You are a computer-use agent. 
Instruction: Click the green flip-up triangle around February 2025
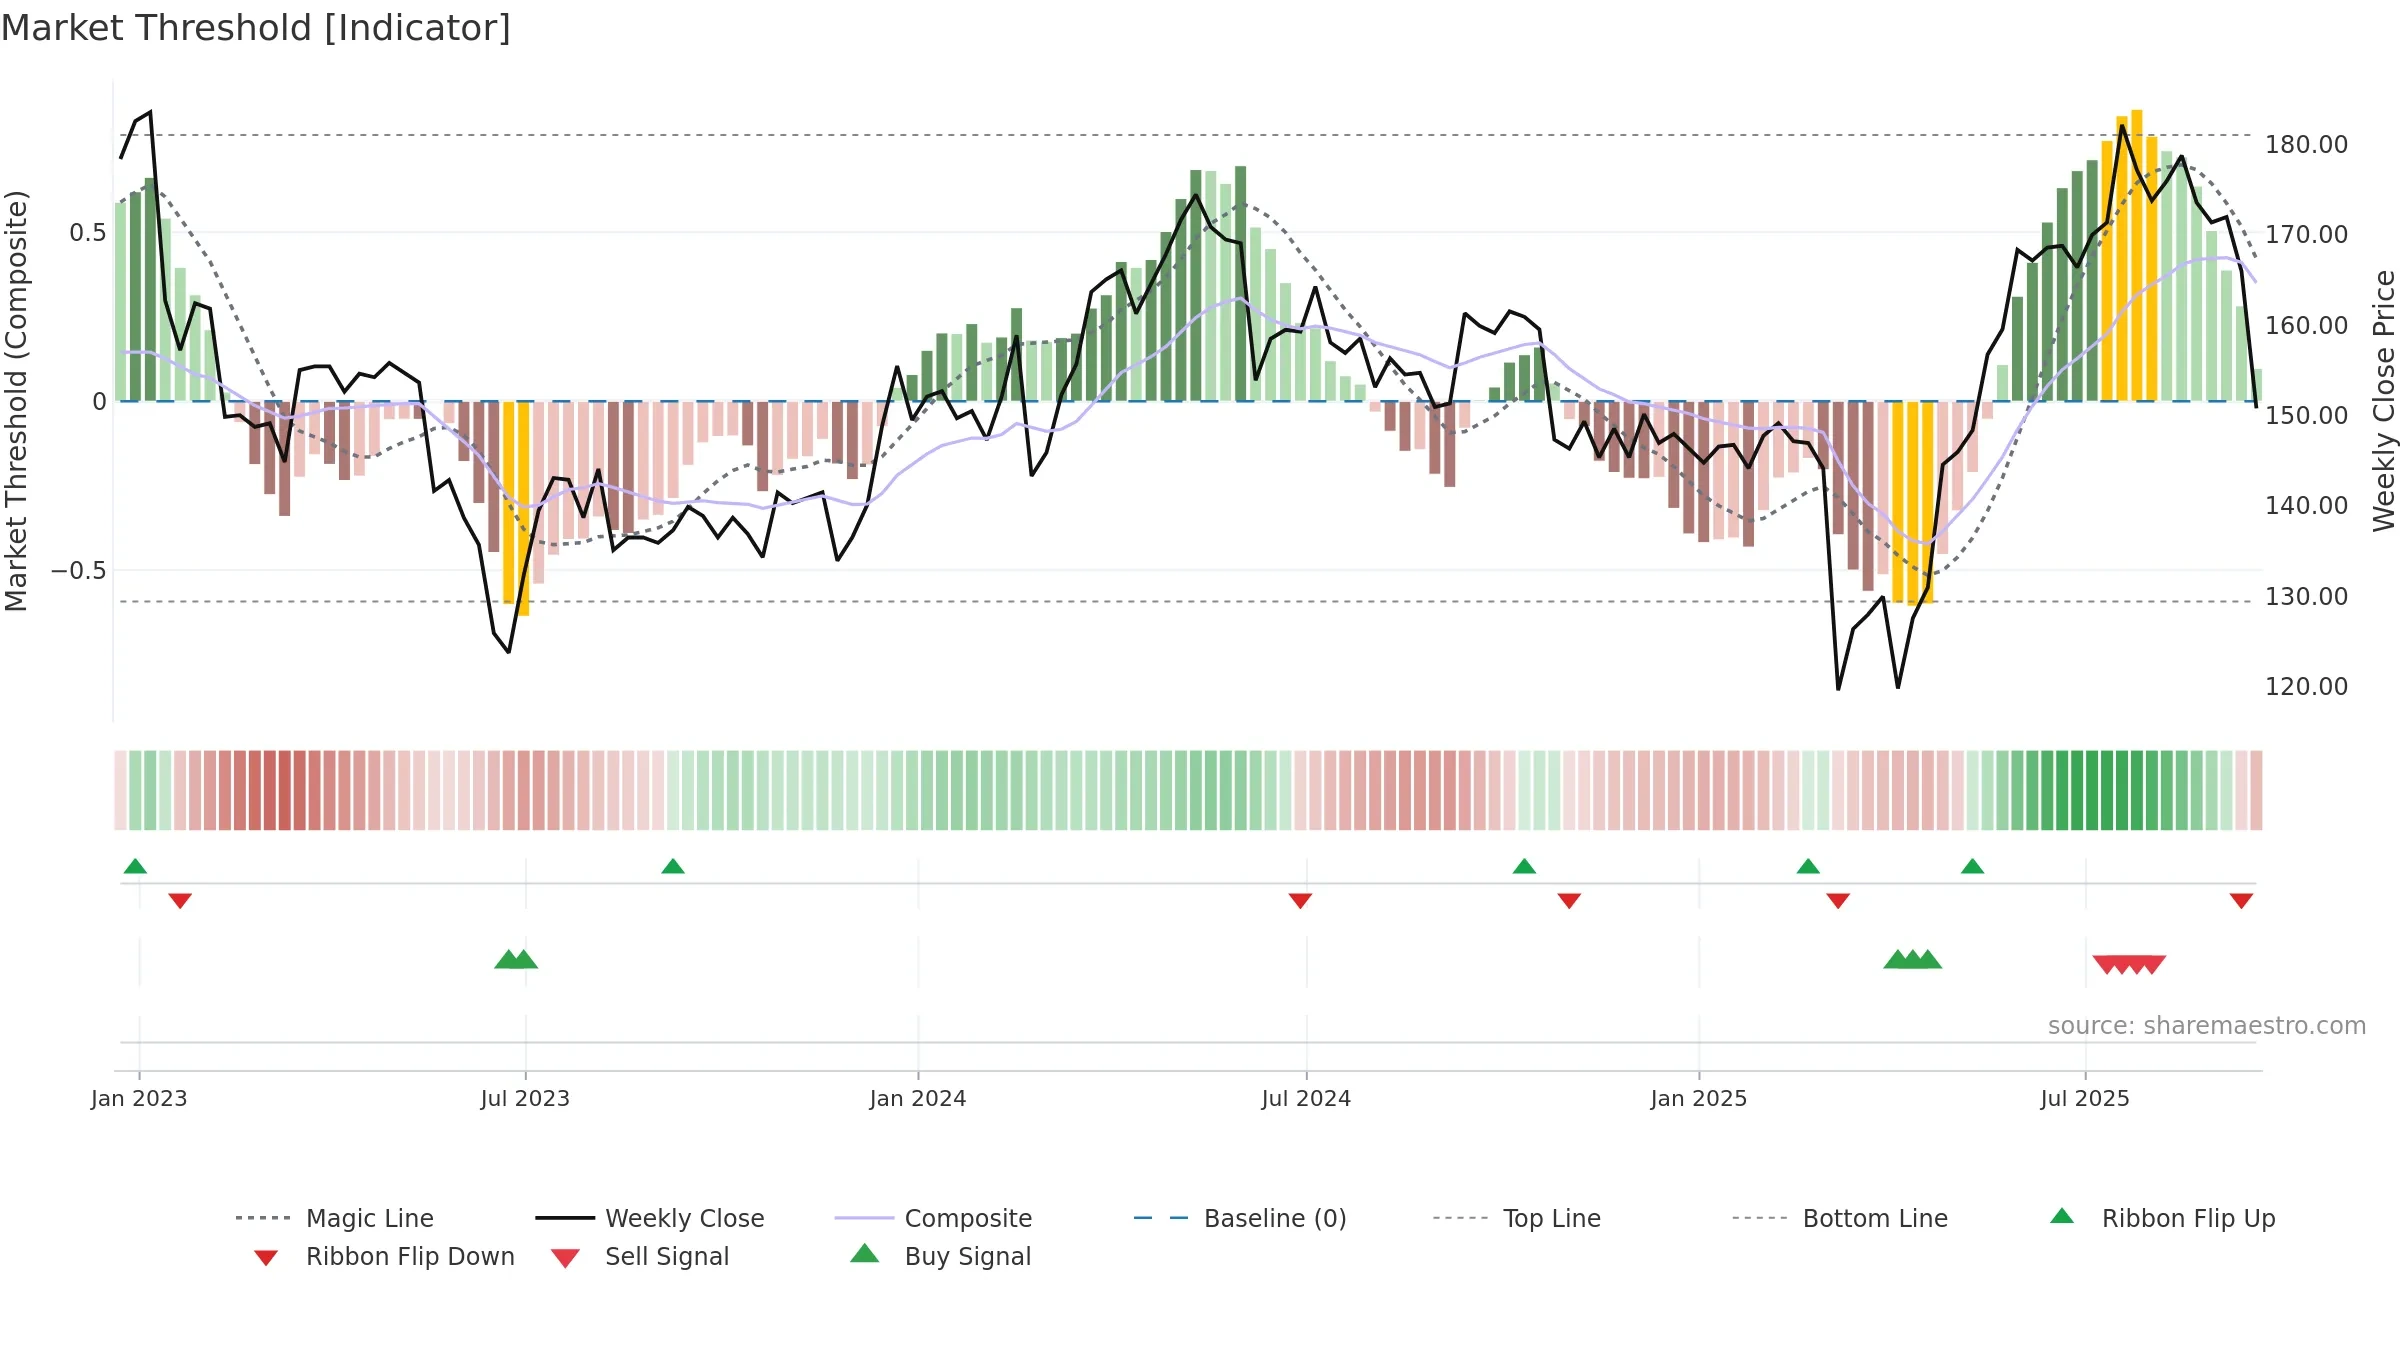point(1808,866)
